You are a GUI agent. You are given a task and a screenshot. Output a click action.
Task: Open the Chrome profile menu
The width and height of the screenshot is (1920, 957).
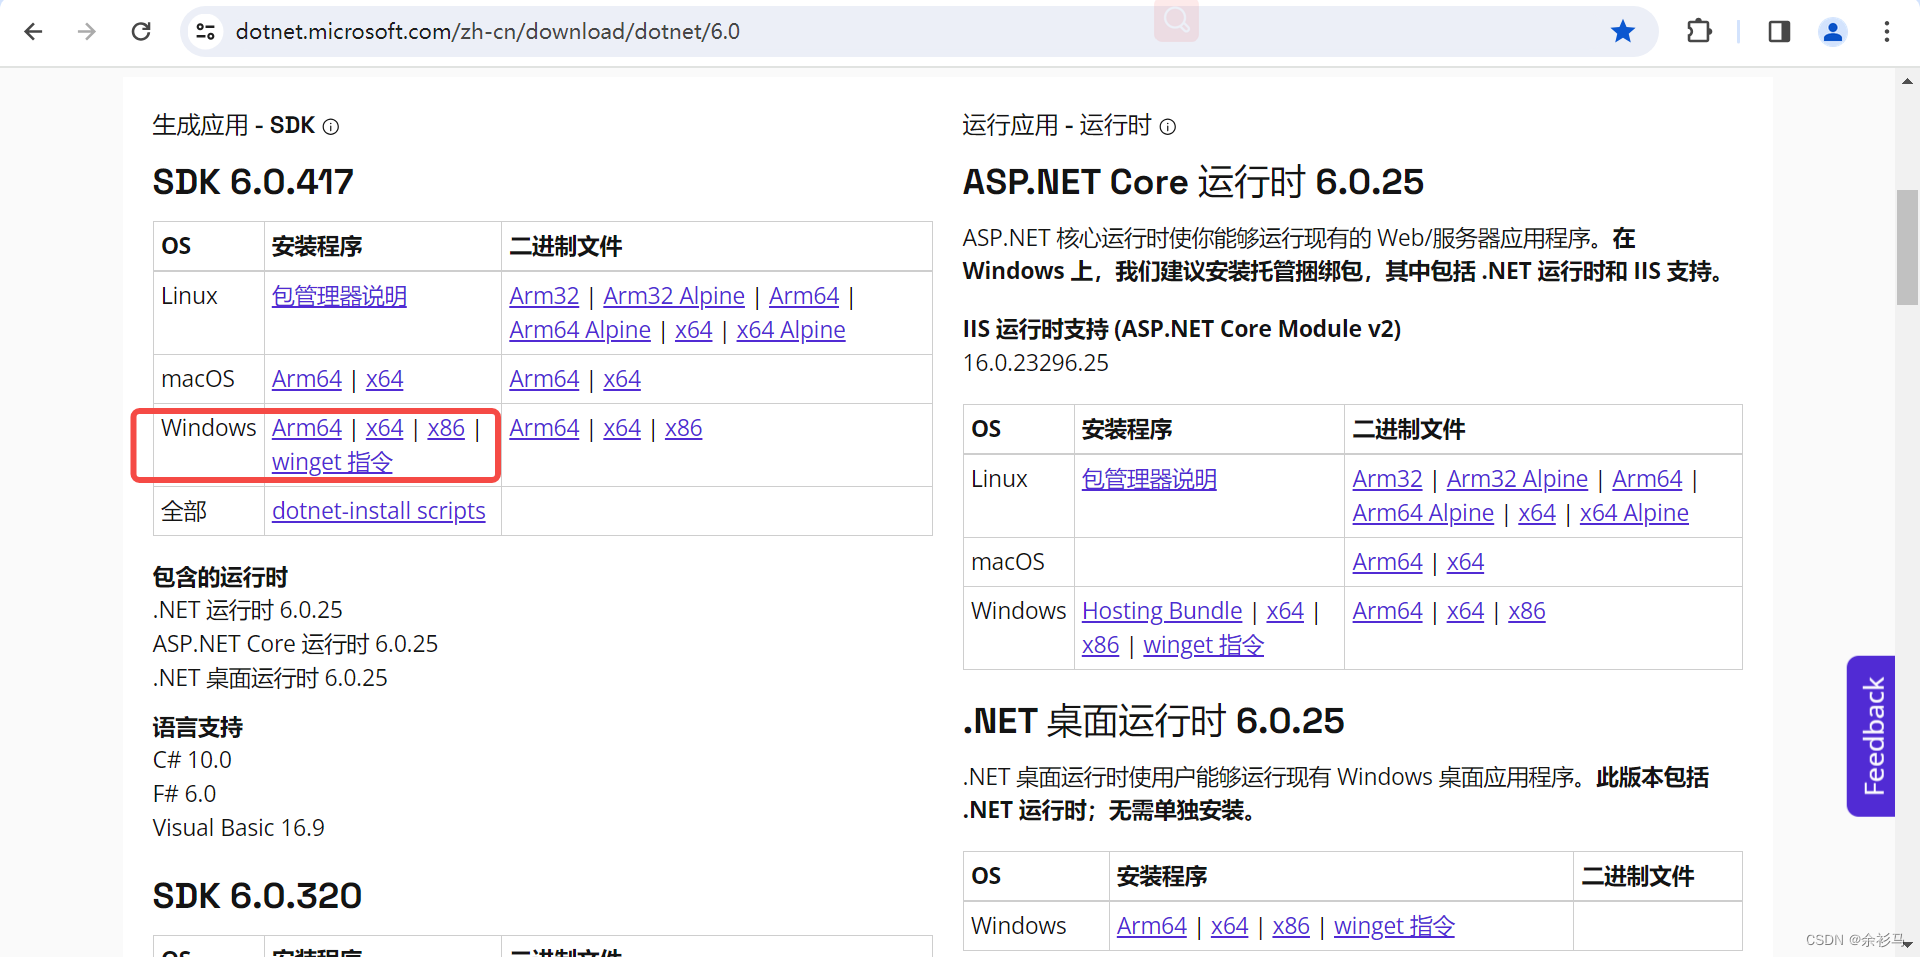(1833, 32)
